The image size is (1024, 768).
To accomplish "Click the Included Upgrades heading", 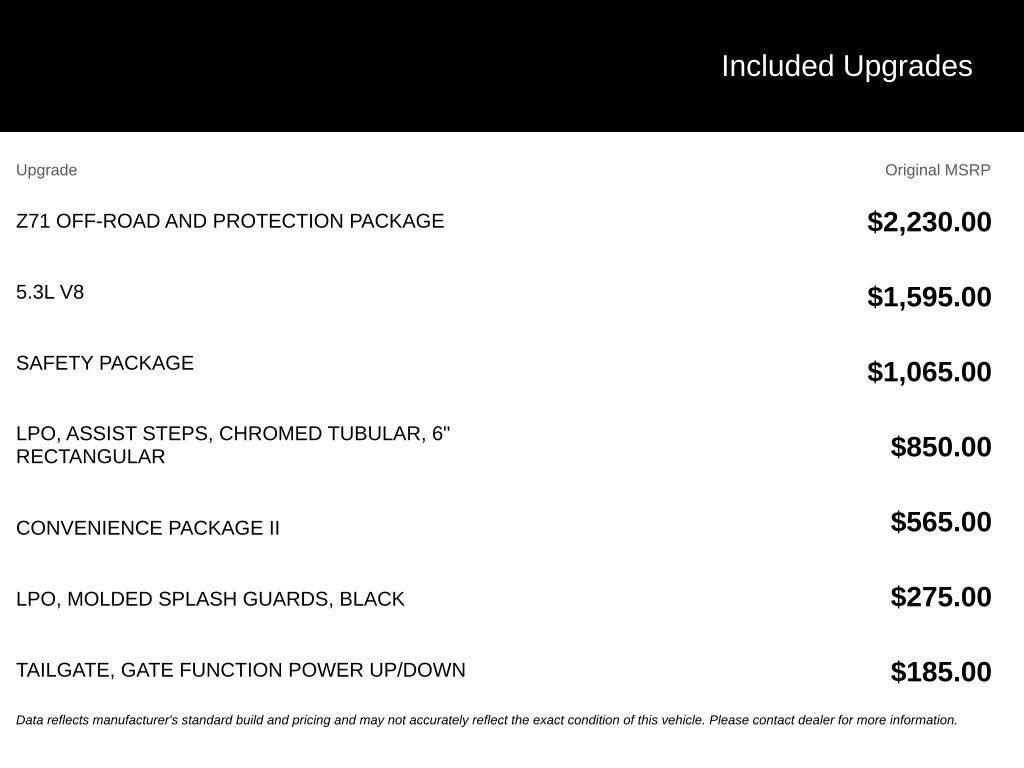I will click(x=846, y=67).
